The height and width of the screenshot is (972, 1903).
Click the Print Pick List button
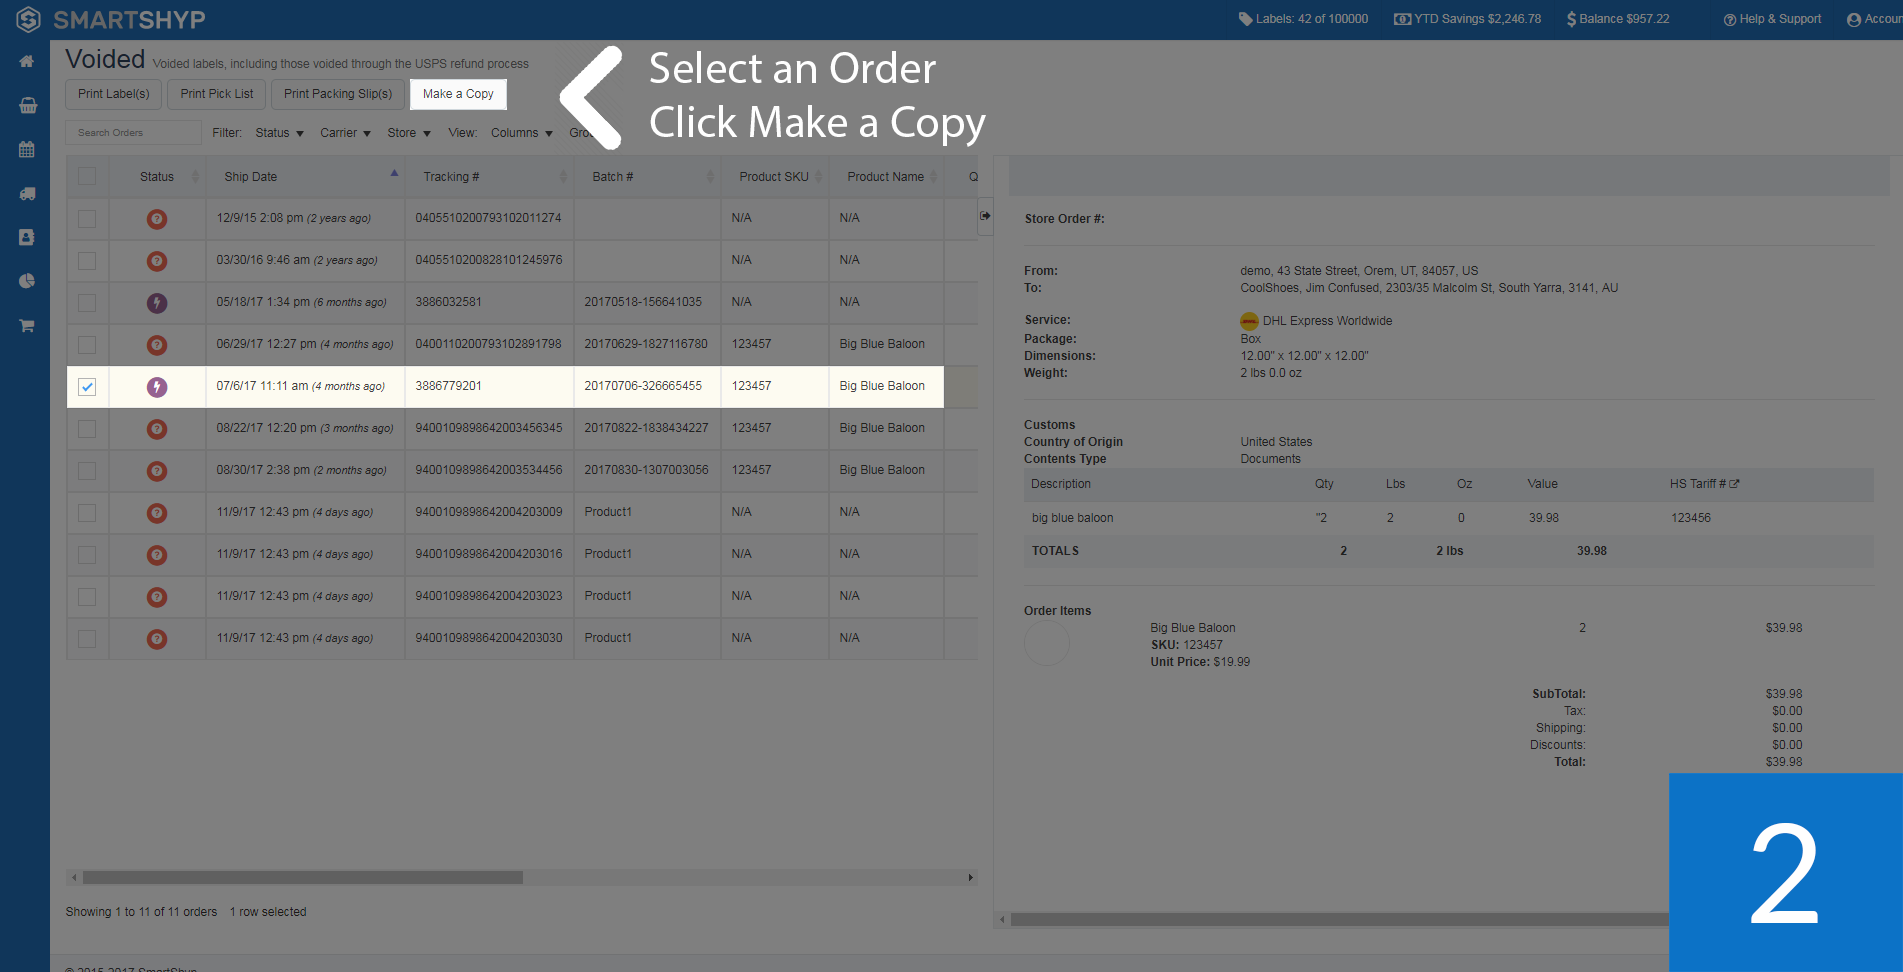(217, 94)
